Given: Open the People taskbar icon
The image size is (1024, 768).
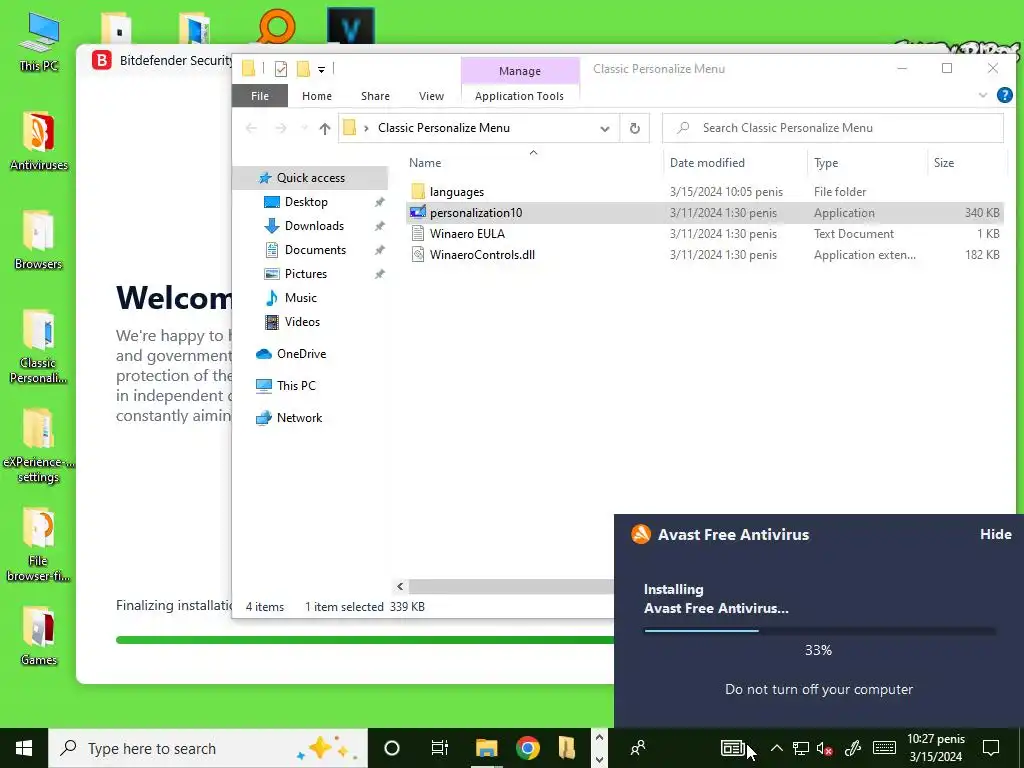Looking at the screenshot, I should tap(638, 748).
